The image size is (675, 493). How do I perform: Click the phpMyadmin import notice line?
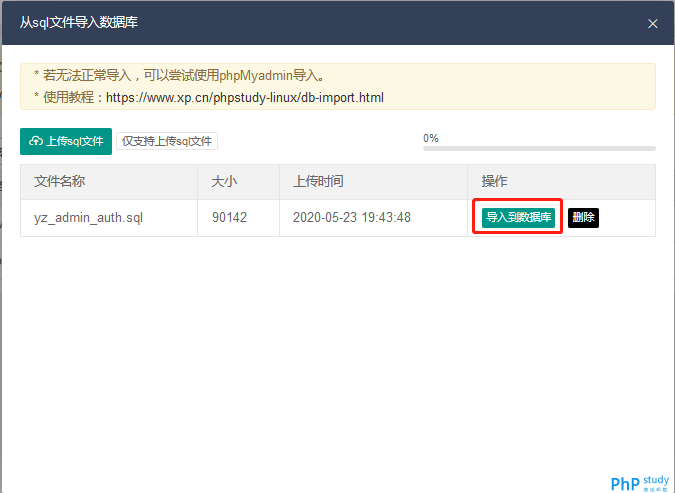[x=180, y=76]
